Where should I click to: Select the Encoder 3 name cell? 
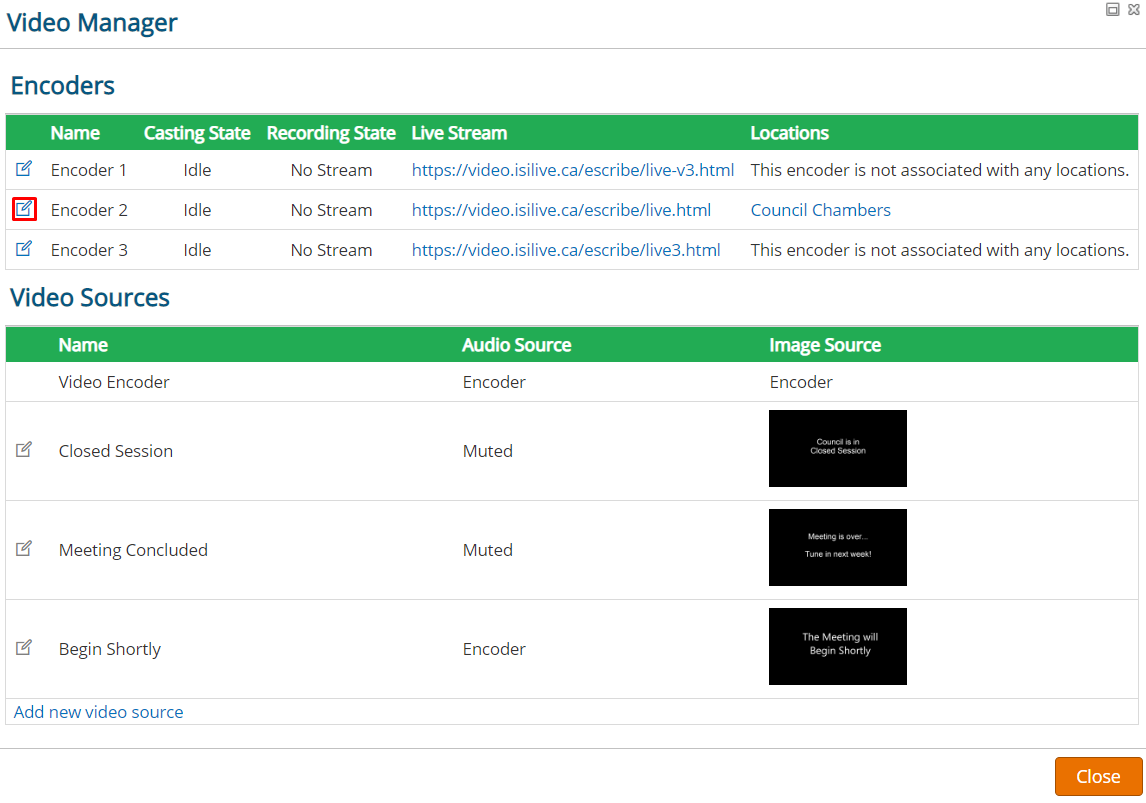click(89, 251)
